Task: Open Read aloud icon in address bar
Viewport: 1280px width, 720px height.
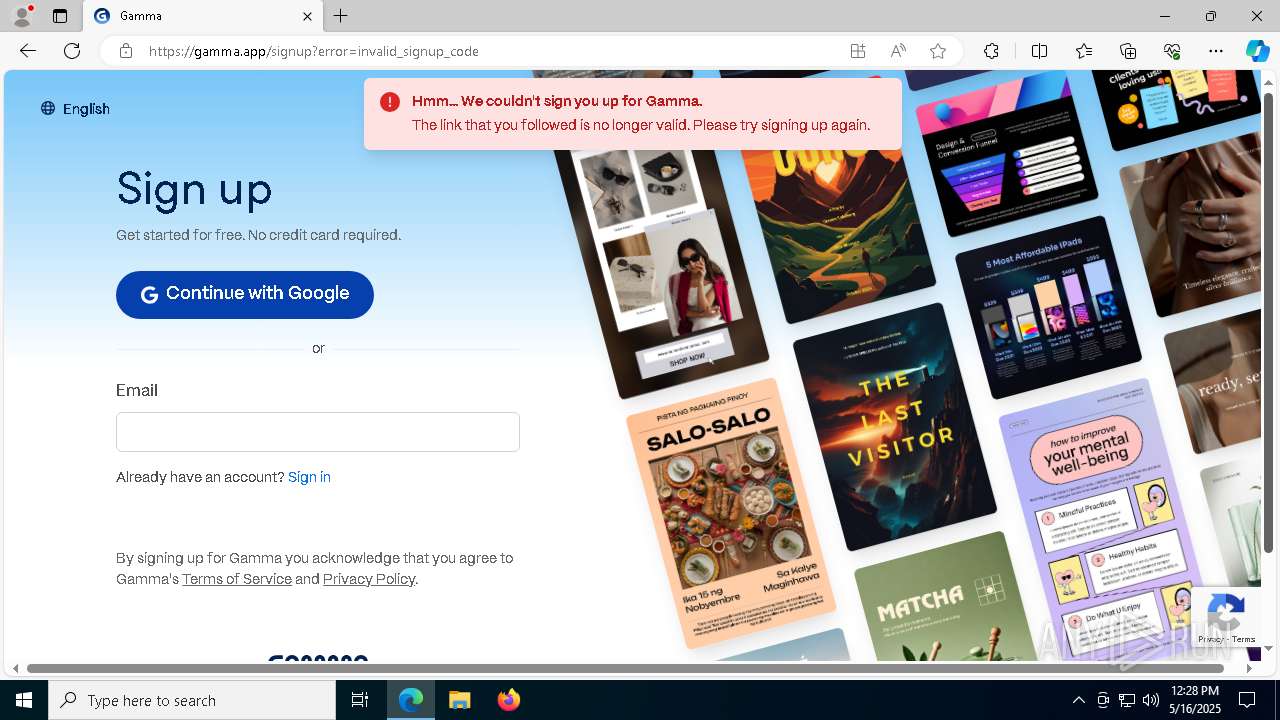Action: tap(898, 51)
